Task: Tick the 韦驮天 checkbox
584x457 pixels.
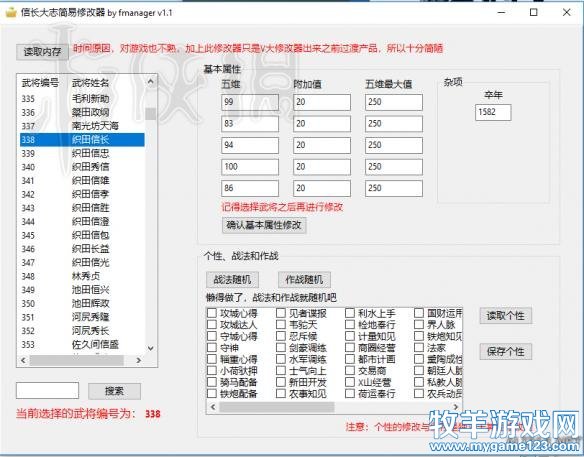Action: click(x=281, y=325)
